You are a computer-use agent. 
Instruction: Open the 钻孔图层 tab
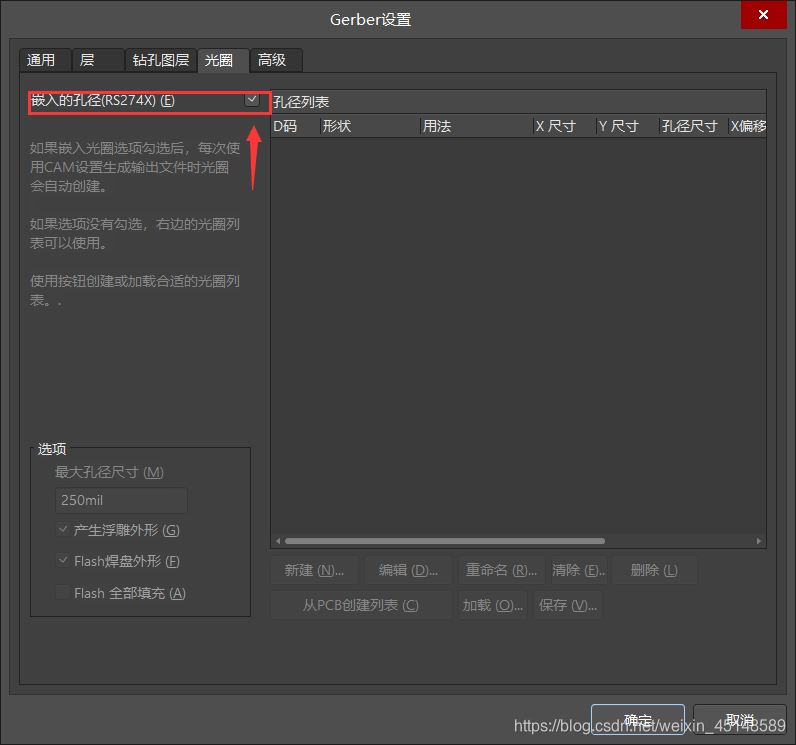161,60
